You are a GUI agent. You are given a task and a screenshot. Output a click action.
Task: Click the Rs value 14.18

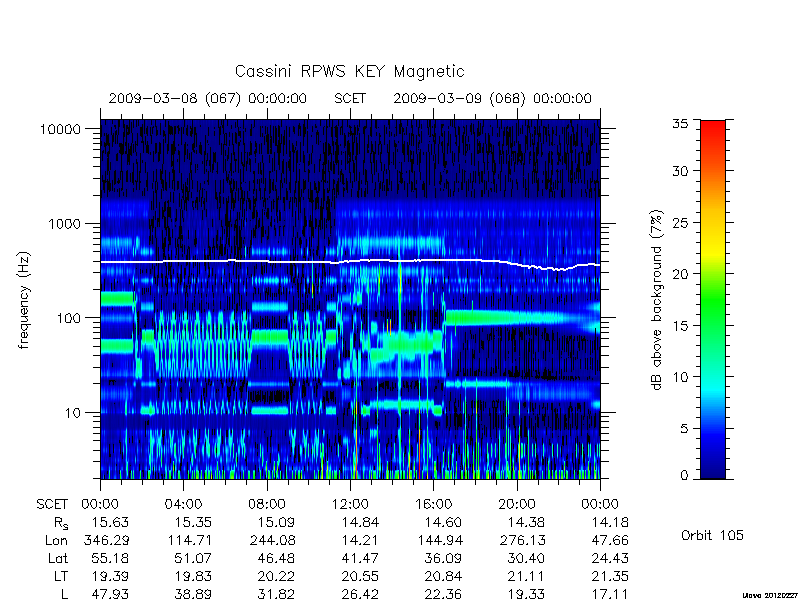(610, 522)
